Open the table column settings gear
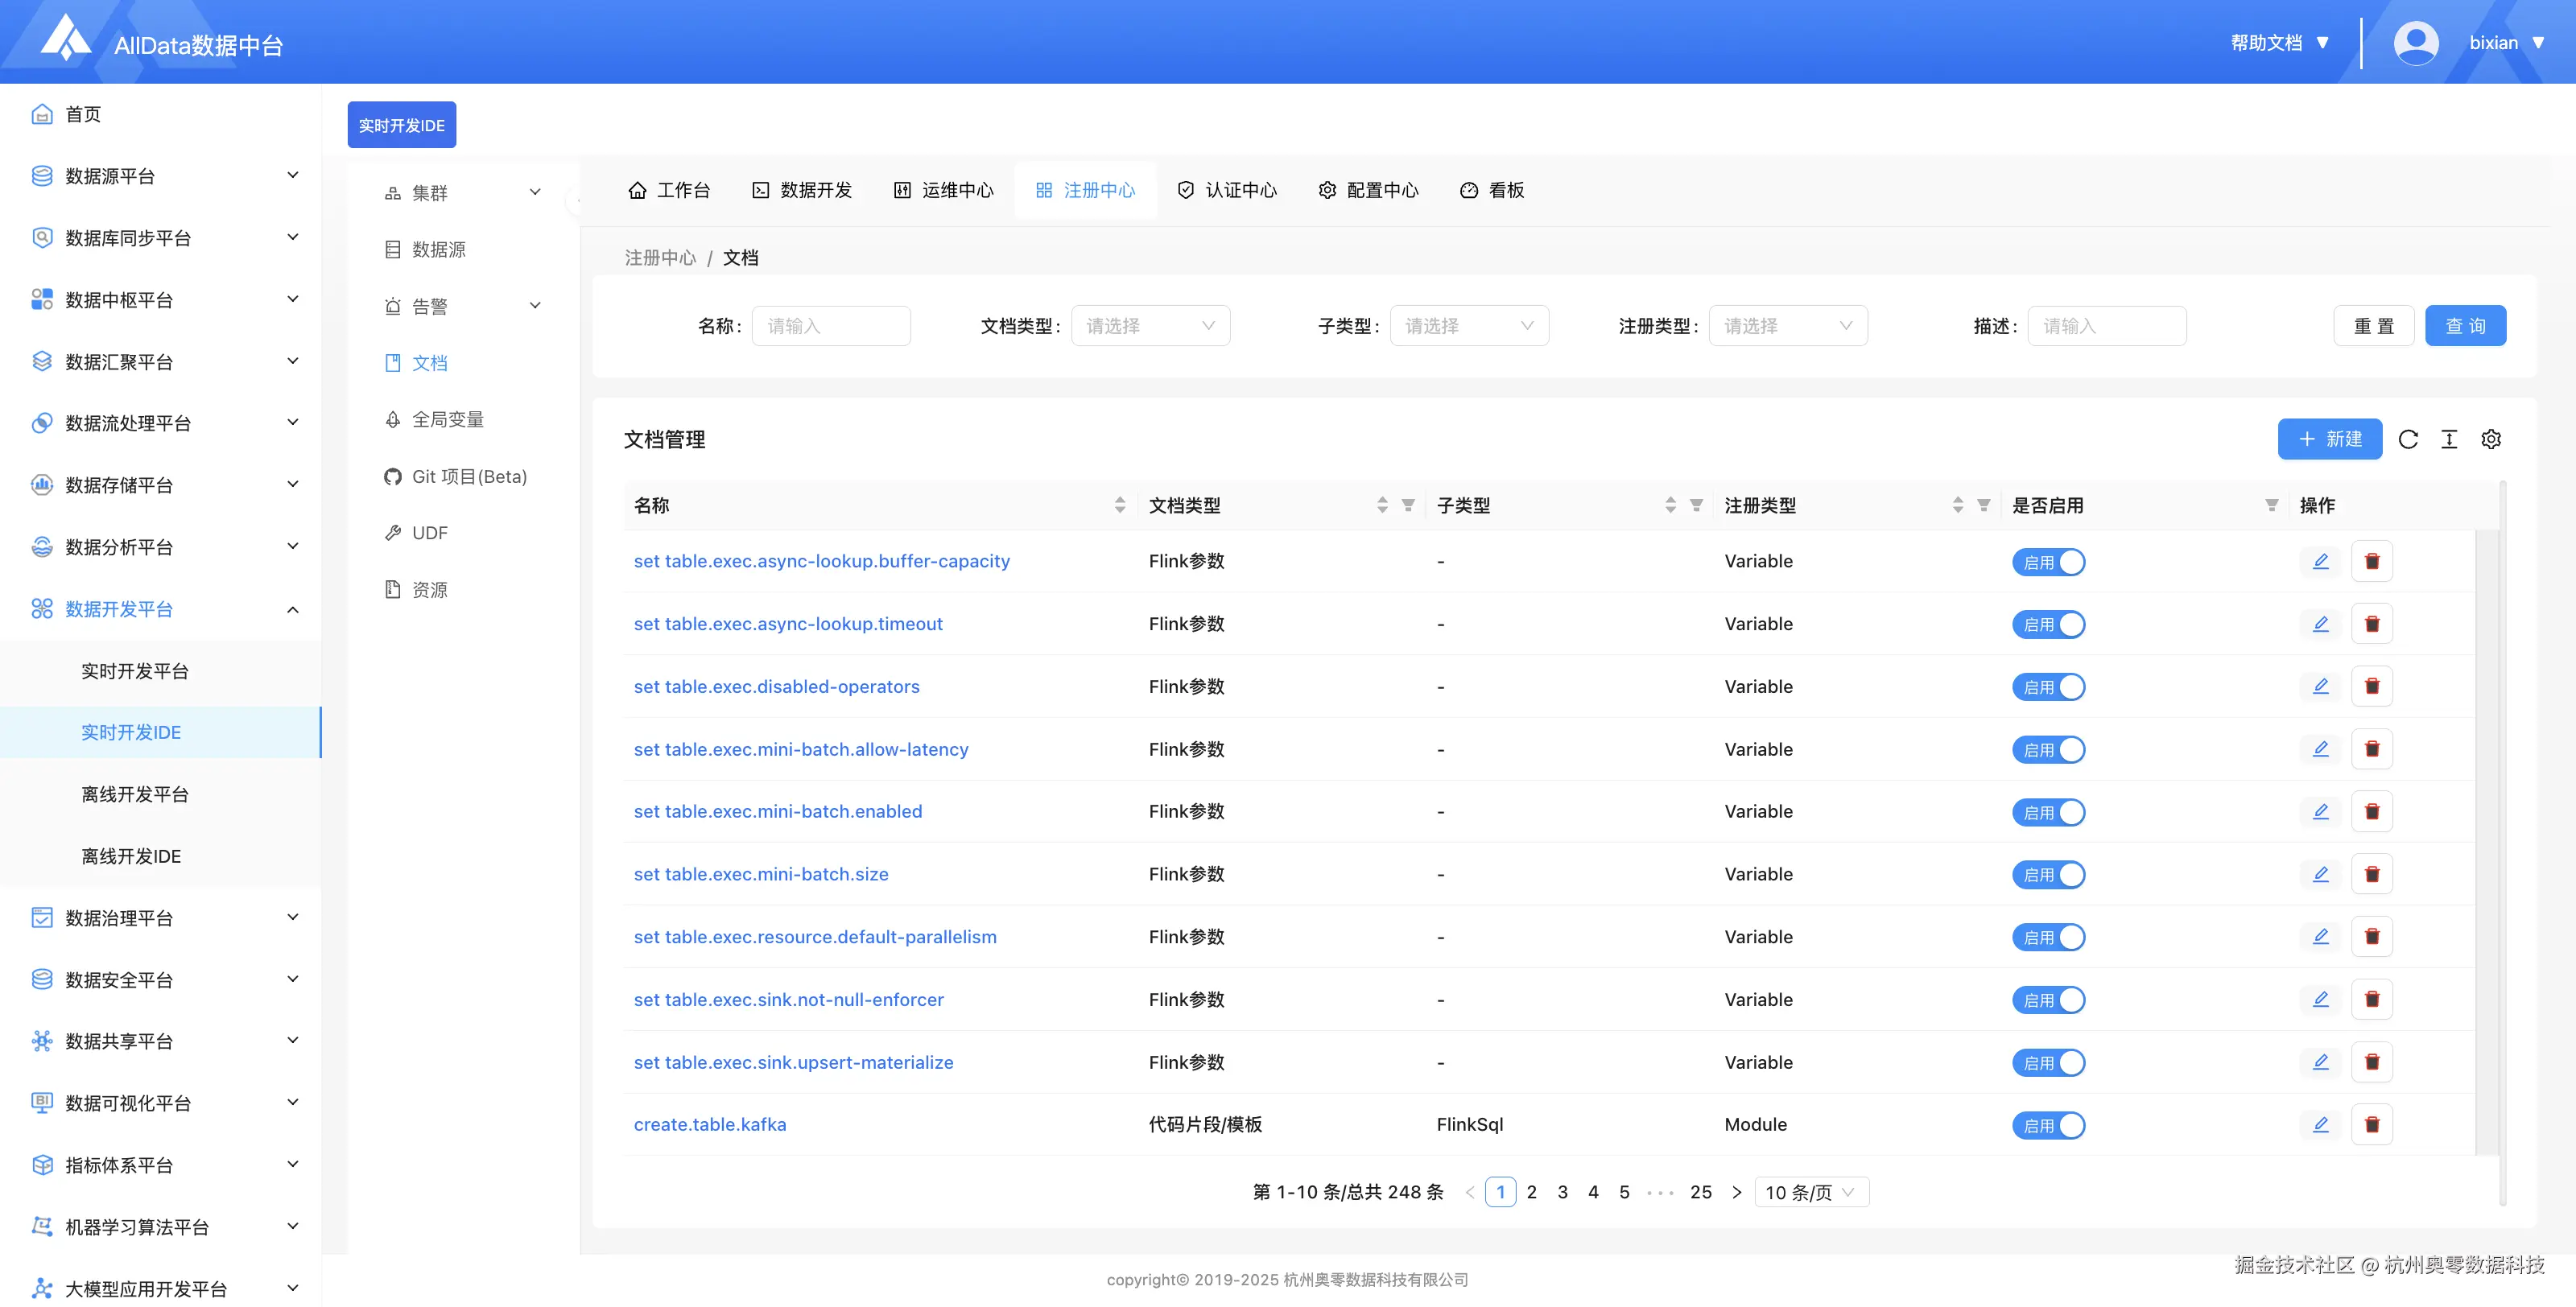Screen dimensions: 2576x1307 coord(2491,439)
